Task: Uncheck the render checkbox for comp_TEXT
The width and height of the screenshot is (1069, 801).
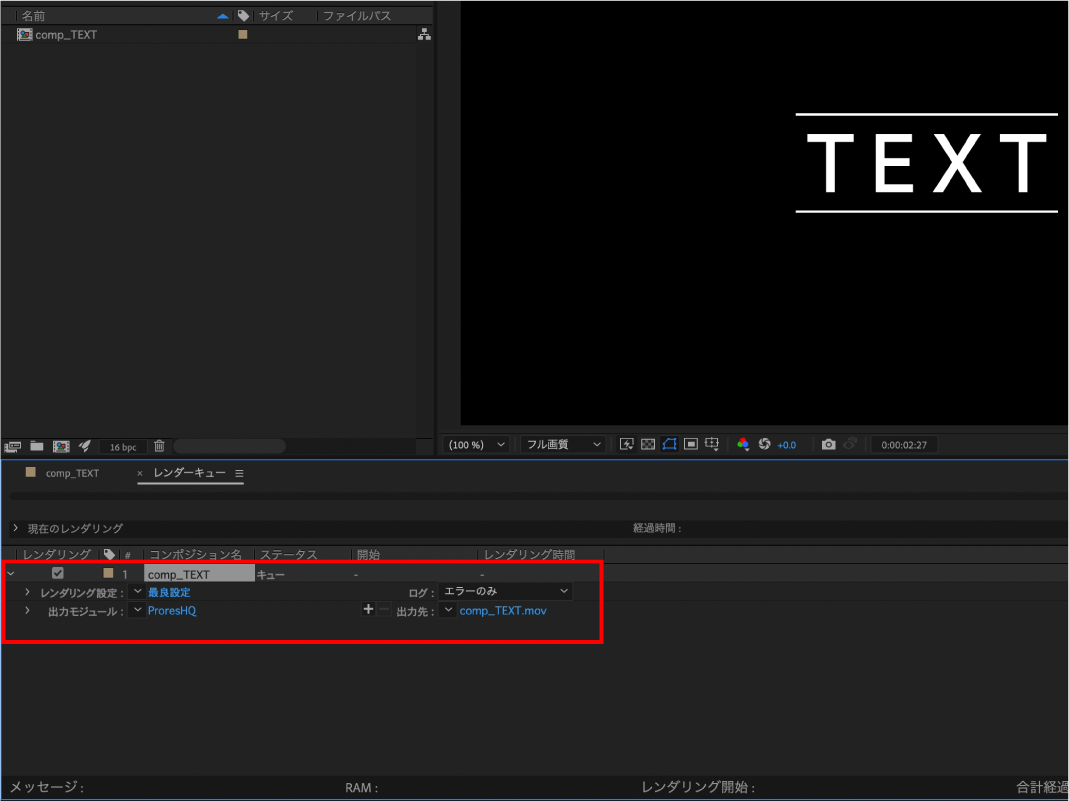Action: (x=58, y=573)
